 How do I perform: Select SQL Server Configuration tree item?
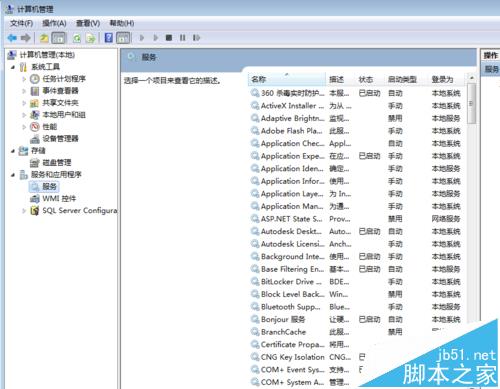(x=80, y=211)
